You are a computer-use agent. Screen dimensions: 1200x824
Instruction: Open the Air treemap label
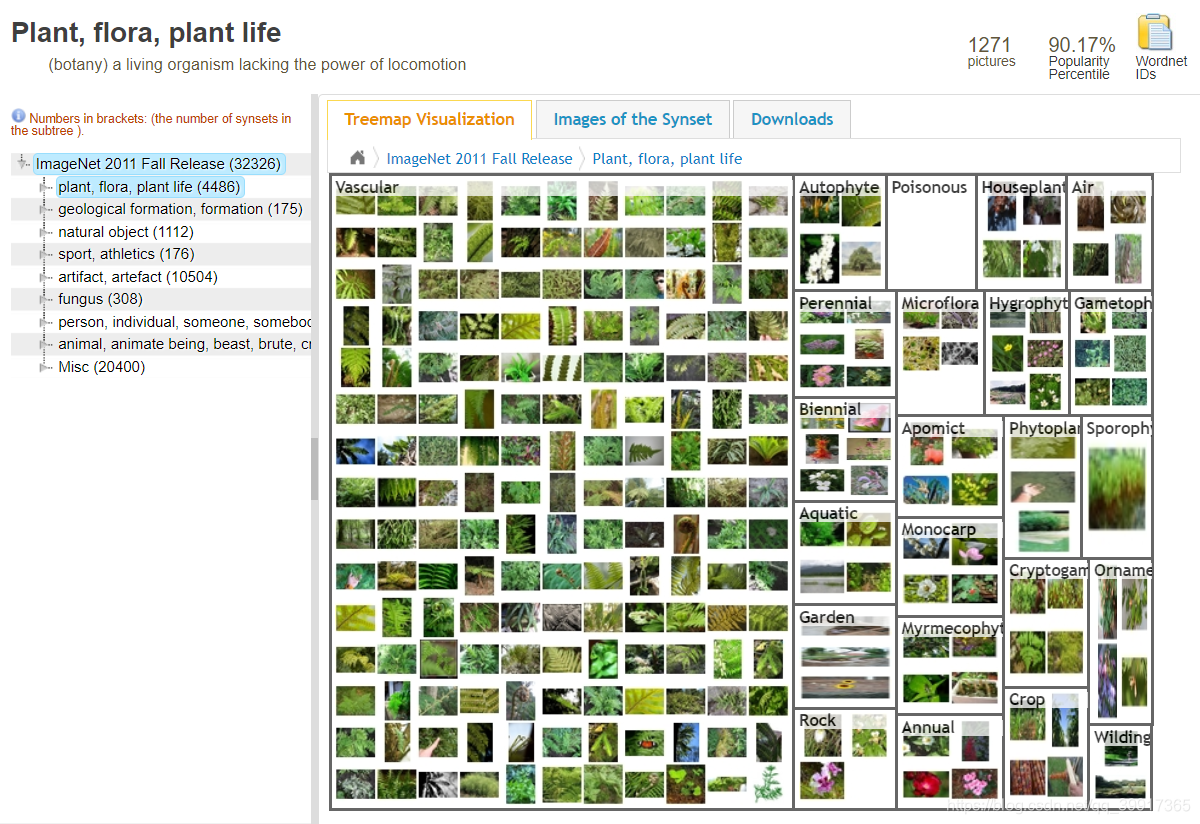click(1083, 187)
